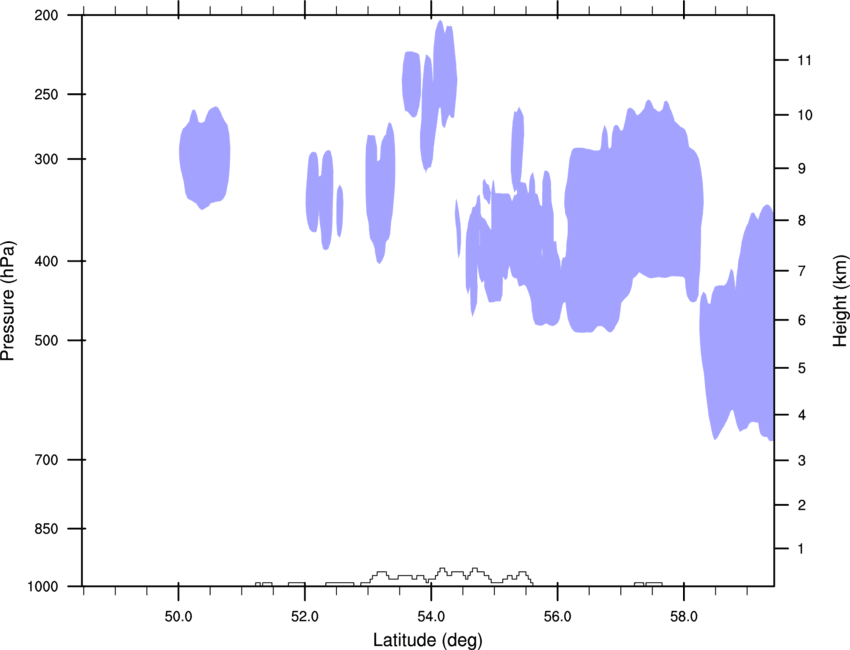This screenshot has width=850, height=650.
Task: Click the 1 km height tick label
Action: [802, 549]
